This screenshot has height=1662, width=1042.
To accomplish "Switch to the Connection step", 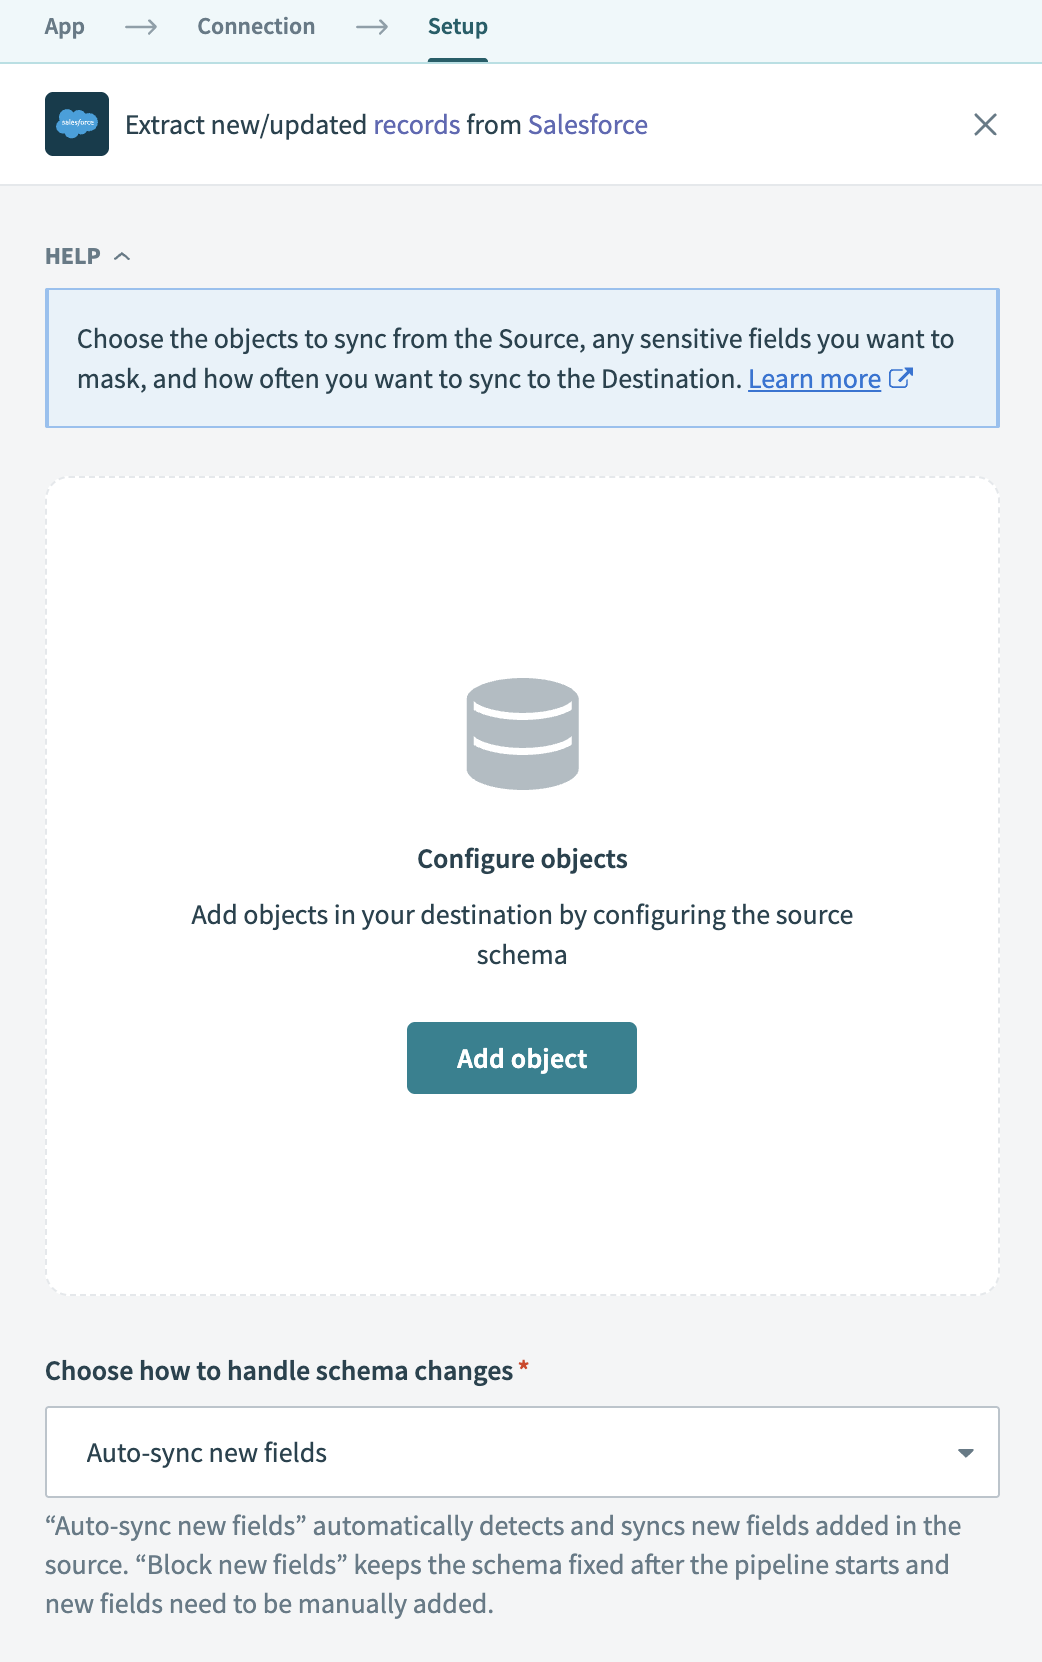I will click(256, 27).
